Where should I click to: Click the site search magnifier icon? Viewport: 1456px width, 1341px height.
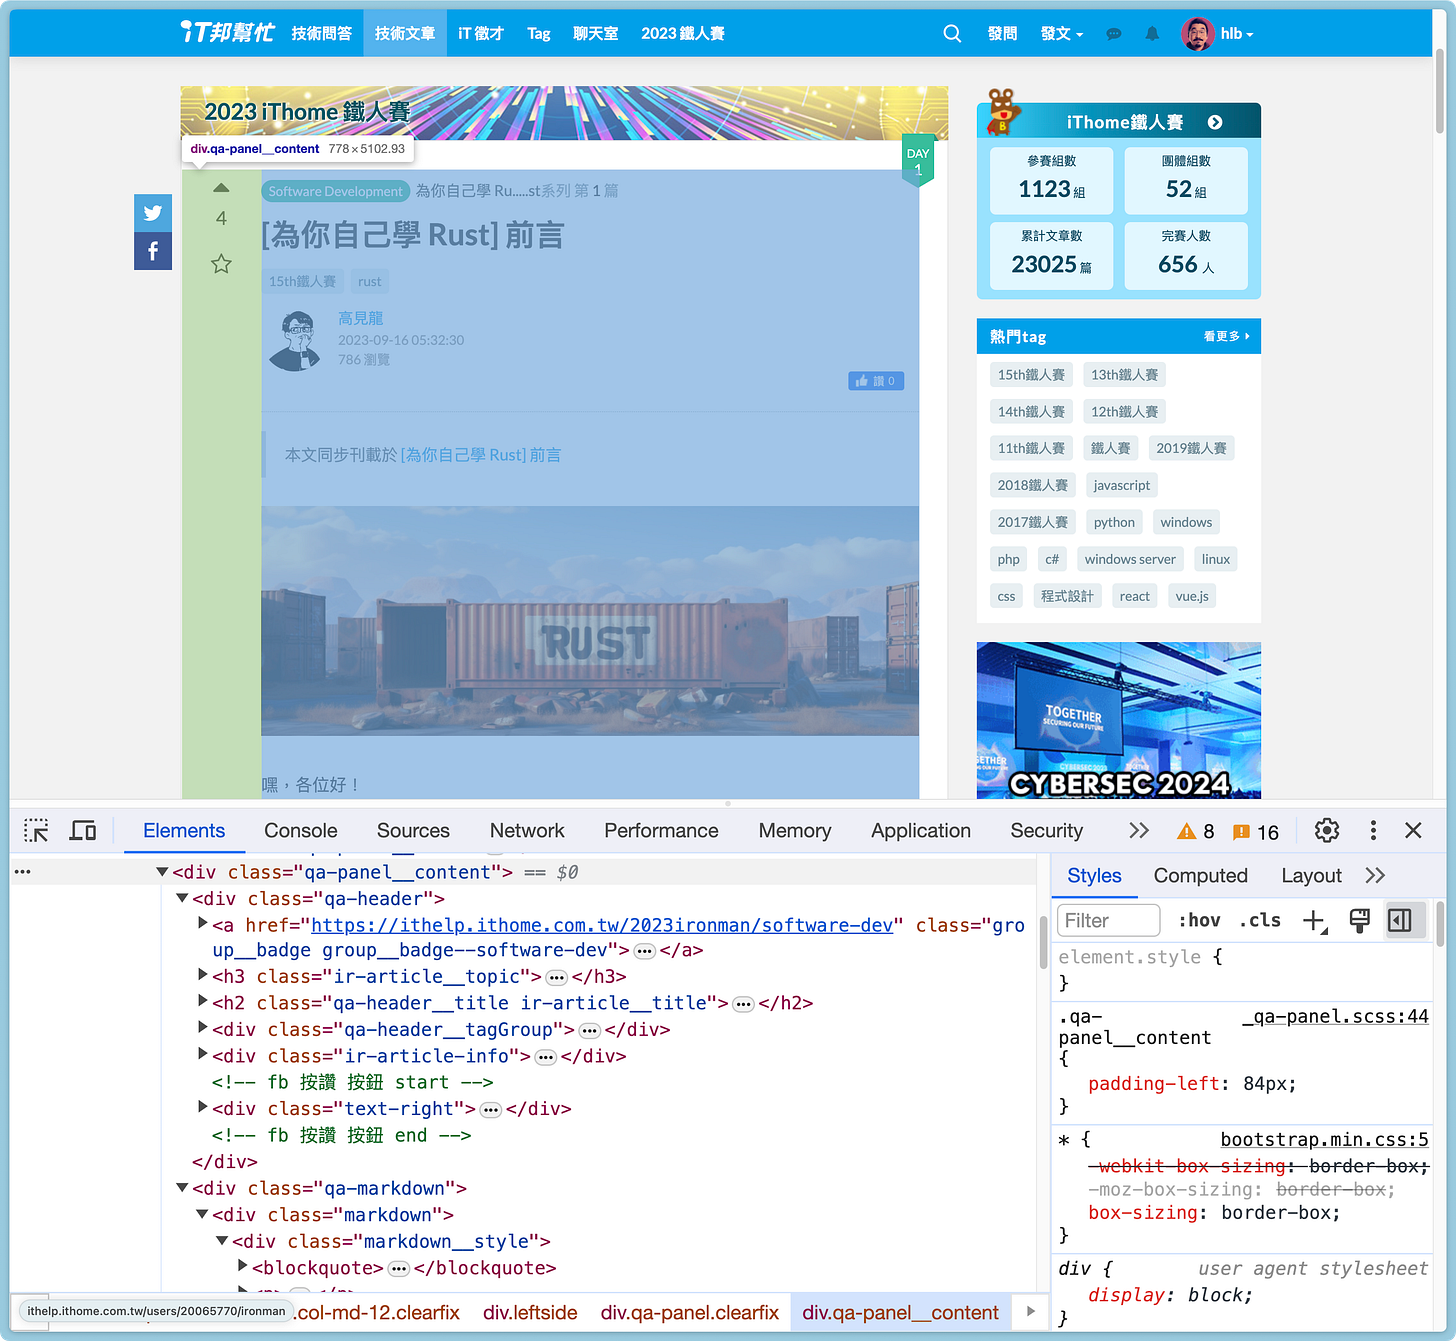point(952,33)
